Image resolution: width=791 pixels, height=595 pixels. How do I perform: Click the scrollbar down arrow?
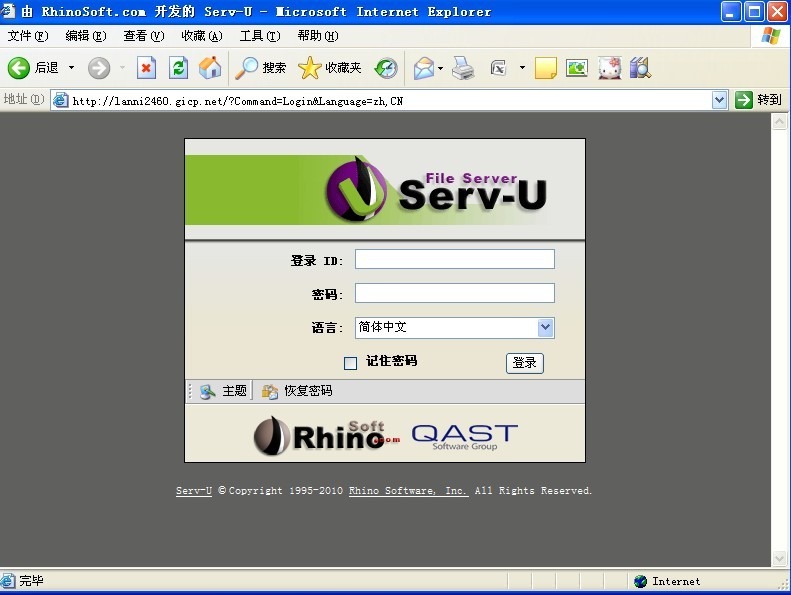coord(779,558)
